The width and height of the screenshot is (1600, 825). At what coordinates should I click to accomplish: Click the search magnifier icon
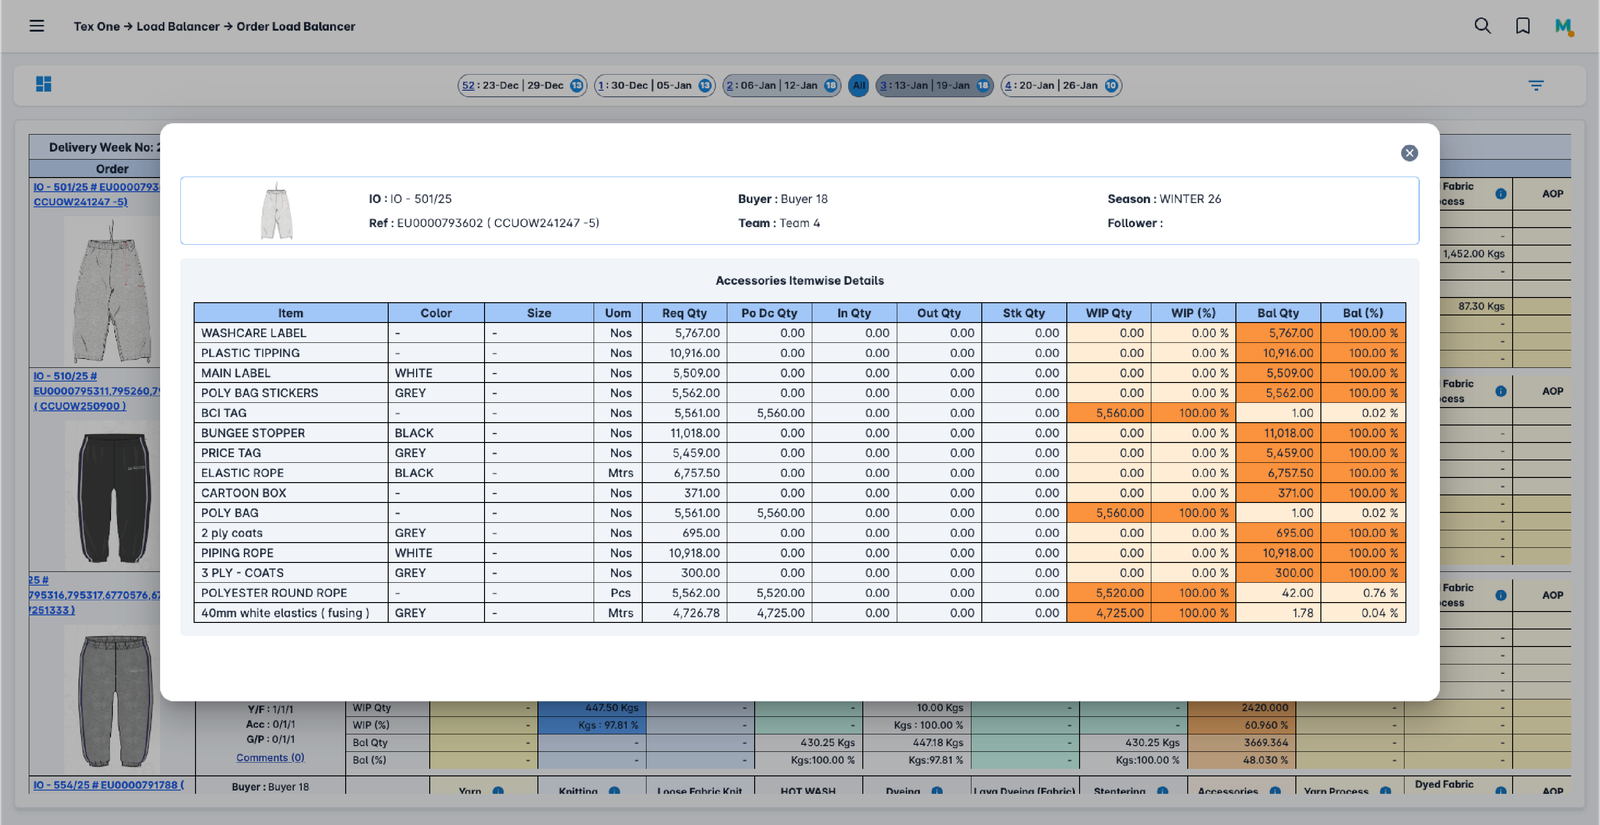pos(1482,26)
